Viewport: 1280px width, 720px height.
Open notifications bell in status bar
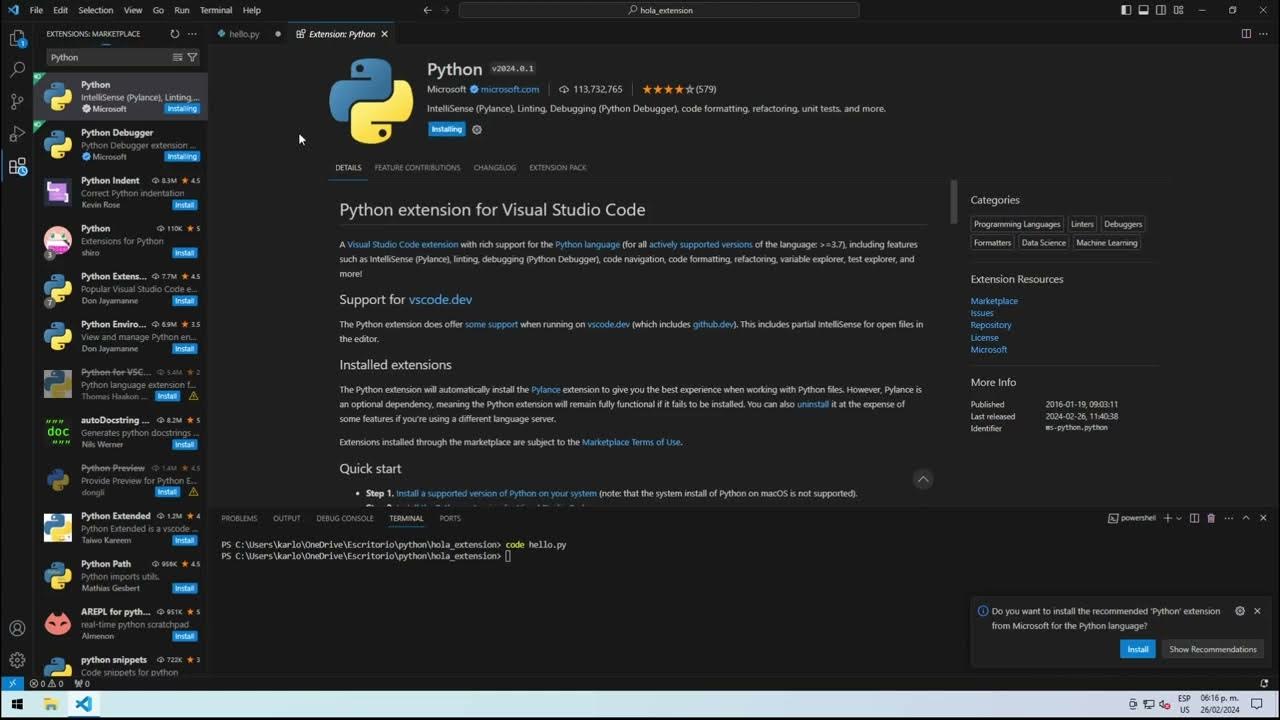point(1264,684)
